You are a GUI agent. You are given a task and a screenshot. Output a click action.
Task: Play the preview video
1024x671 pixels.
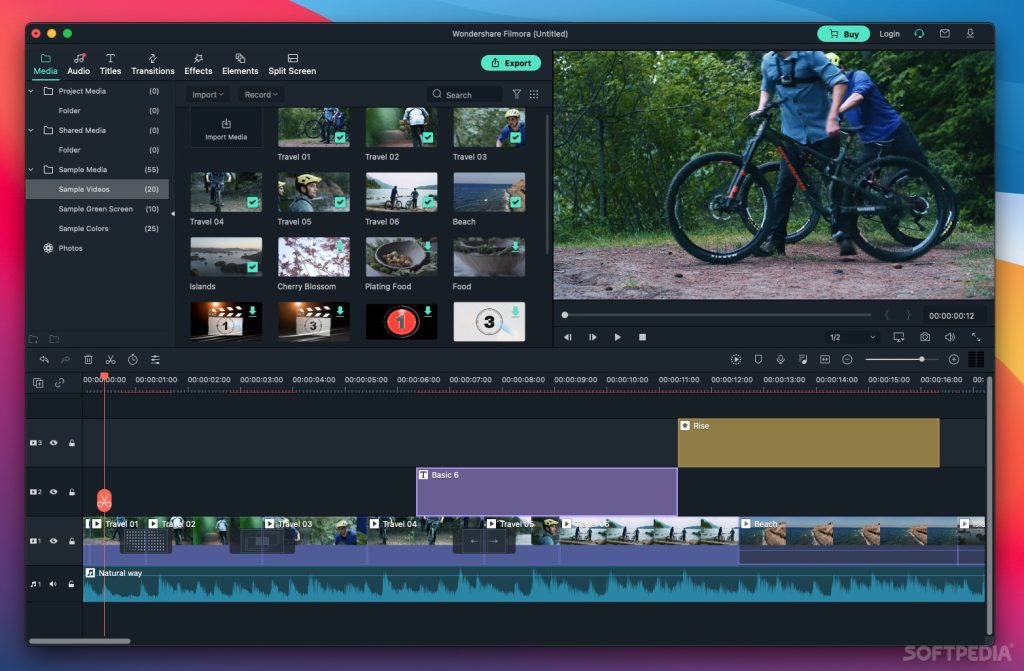coord(617,337)
